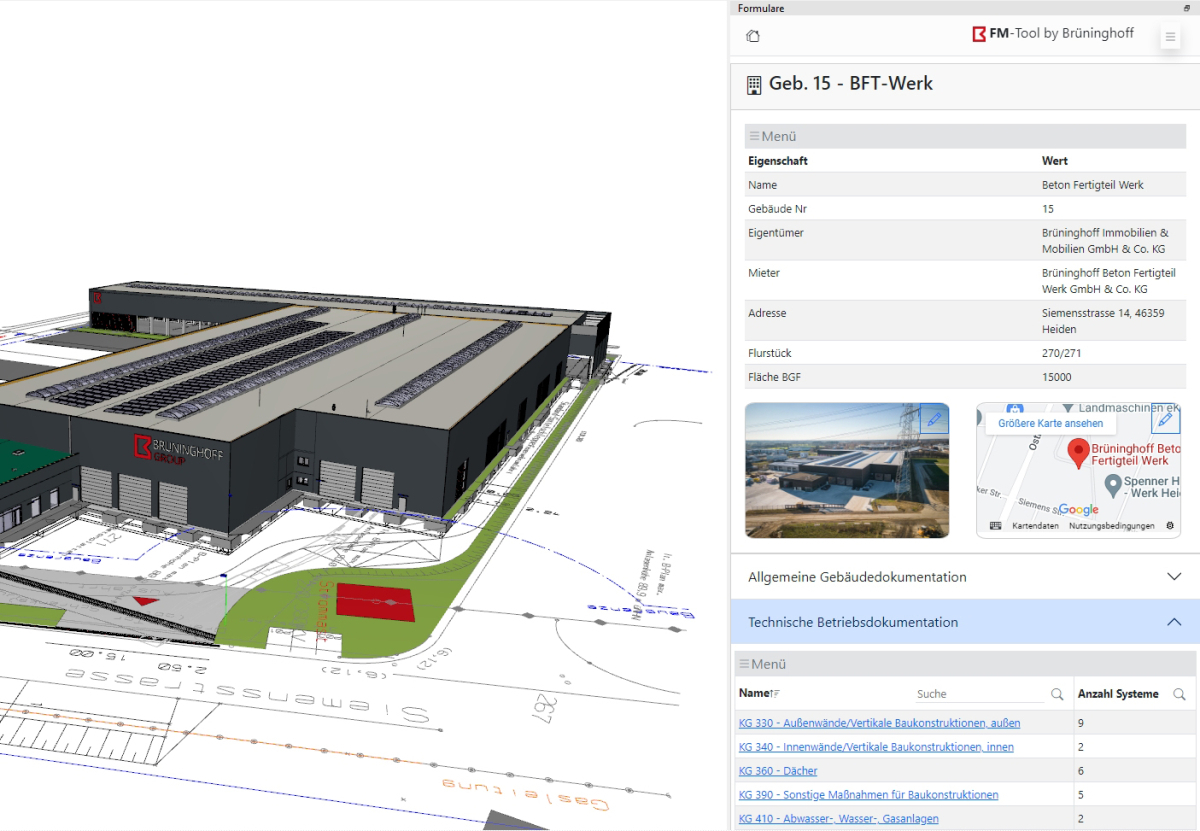Click the Eigenschaft column header

click(x=778, y=161)
